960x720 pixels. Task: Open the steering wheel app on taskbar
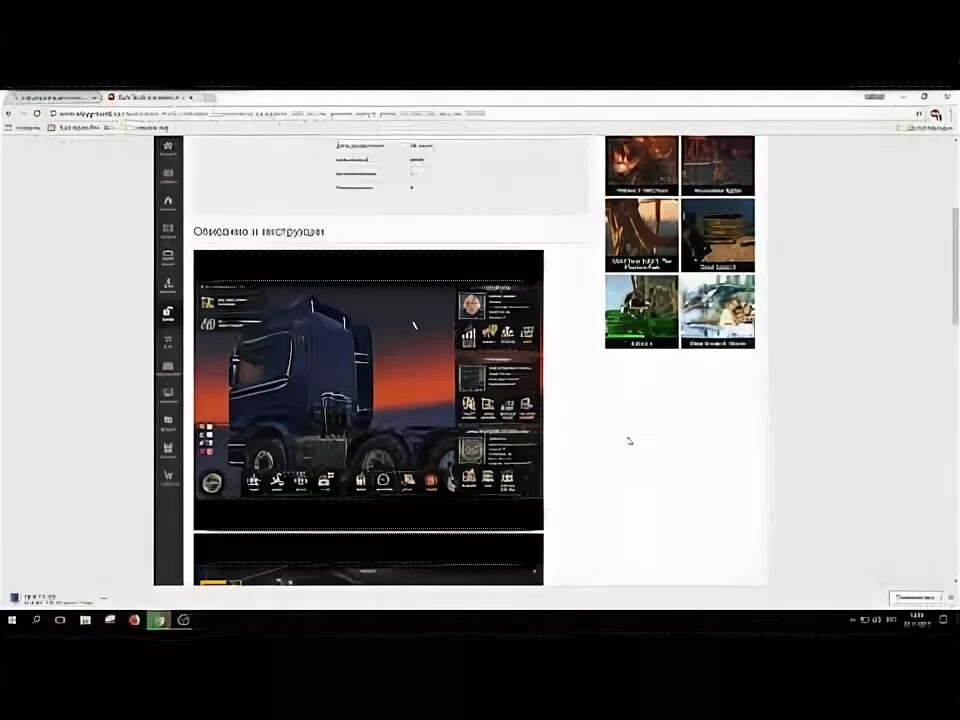tap(183, 620)
